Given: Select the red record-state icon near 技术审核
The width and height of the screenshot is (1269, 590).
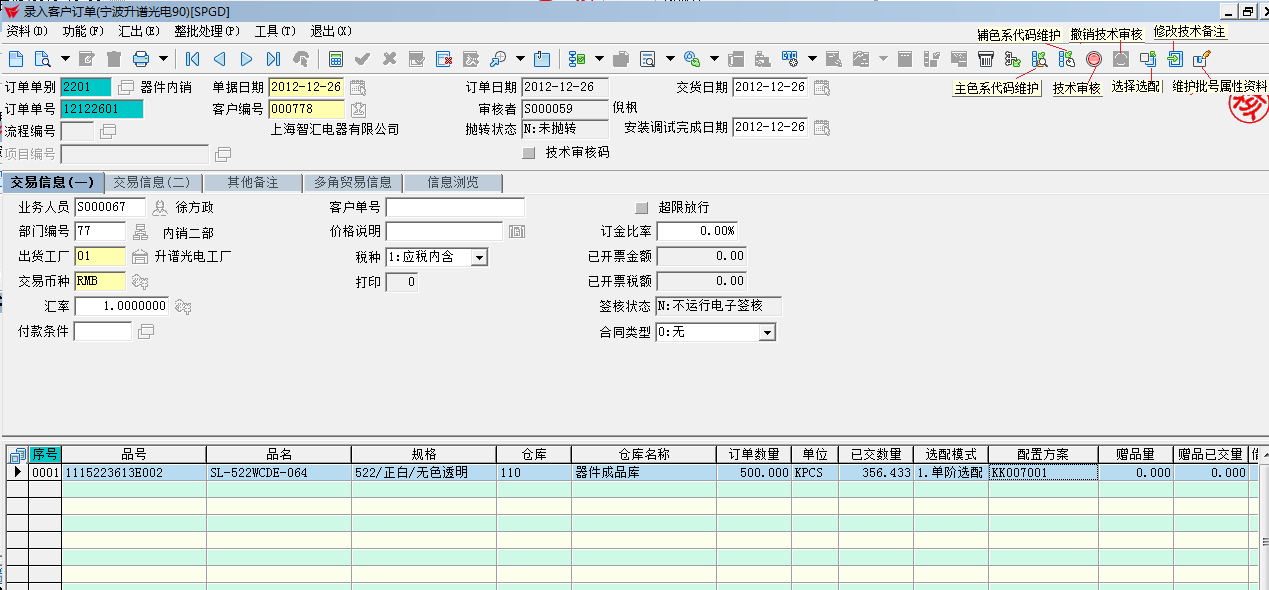Looking at the screenshot, I should point(1096,59).
